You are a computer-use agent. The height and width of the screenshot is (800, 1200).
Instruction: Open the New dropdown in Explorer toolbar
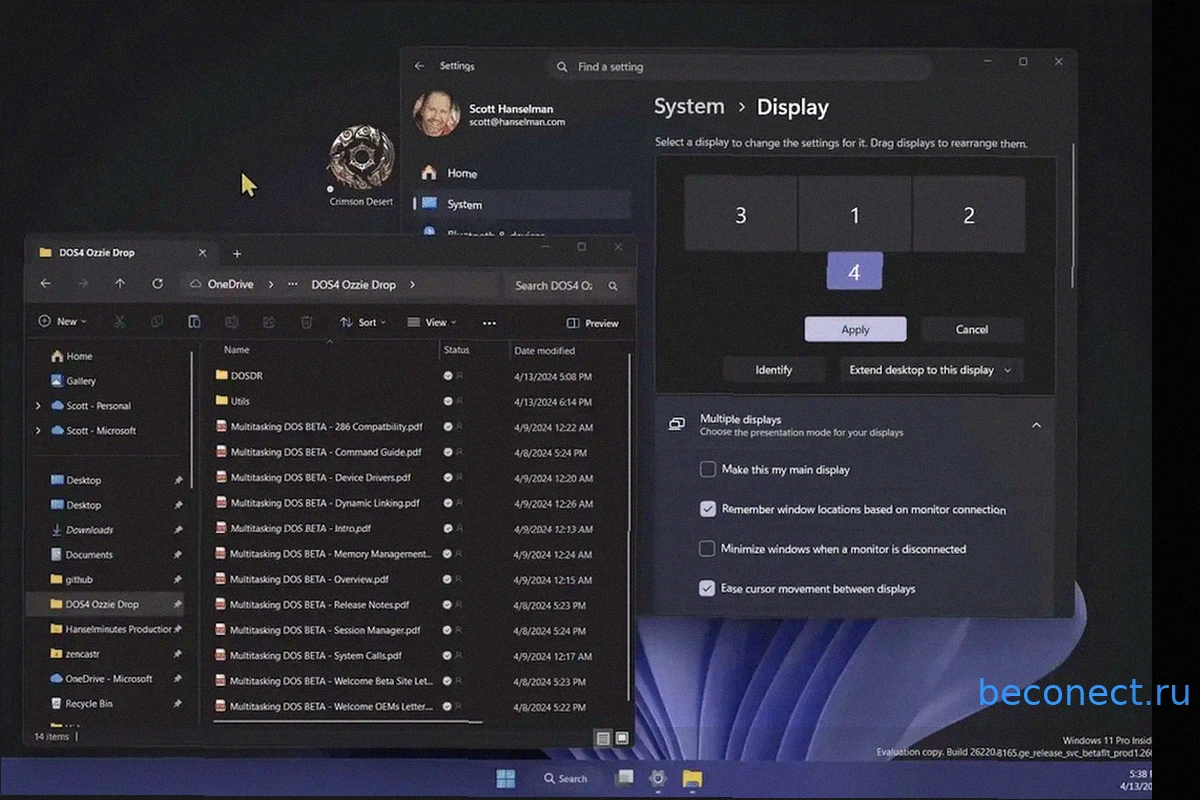pyautogui.click(x=62, y=322)
